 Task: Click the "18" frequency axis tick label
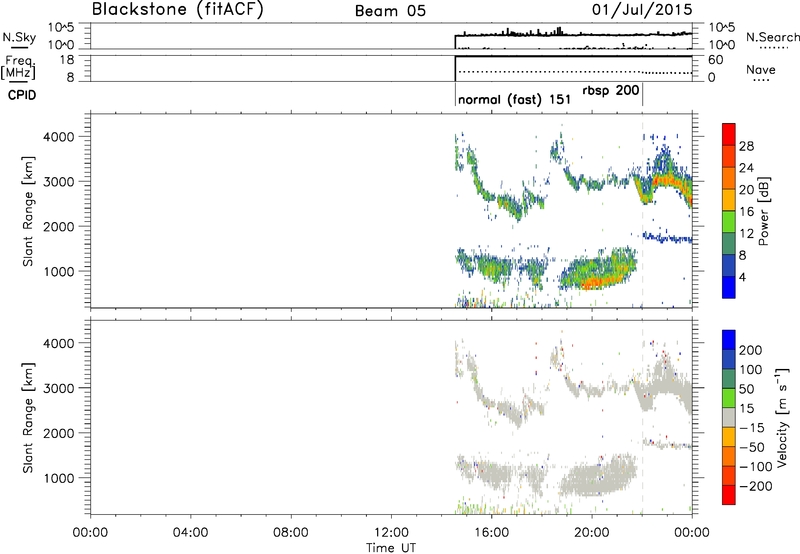click(x=67, y=60)
